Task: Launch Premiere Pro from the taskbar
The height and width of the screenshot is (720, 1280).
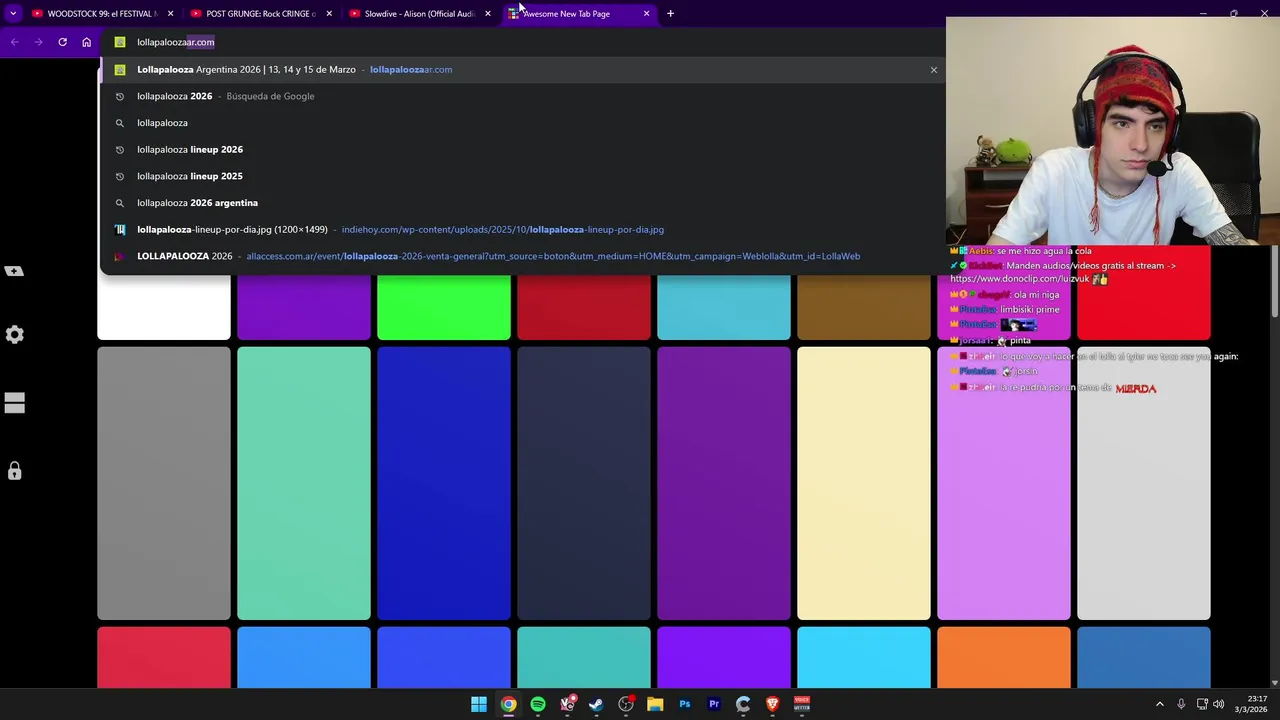Action: 714,704
